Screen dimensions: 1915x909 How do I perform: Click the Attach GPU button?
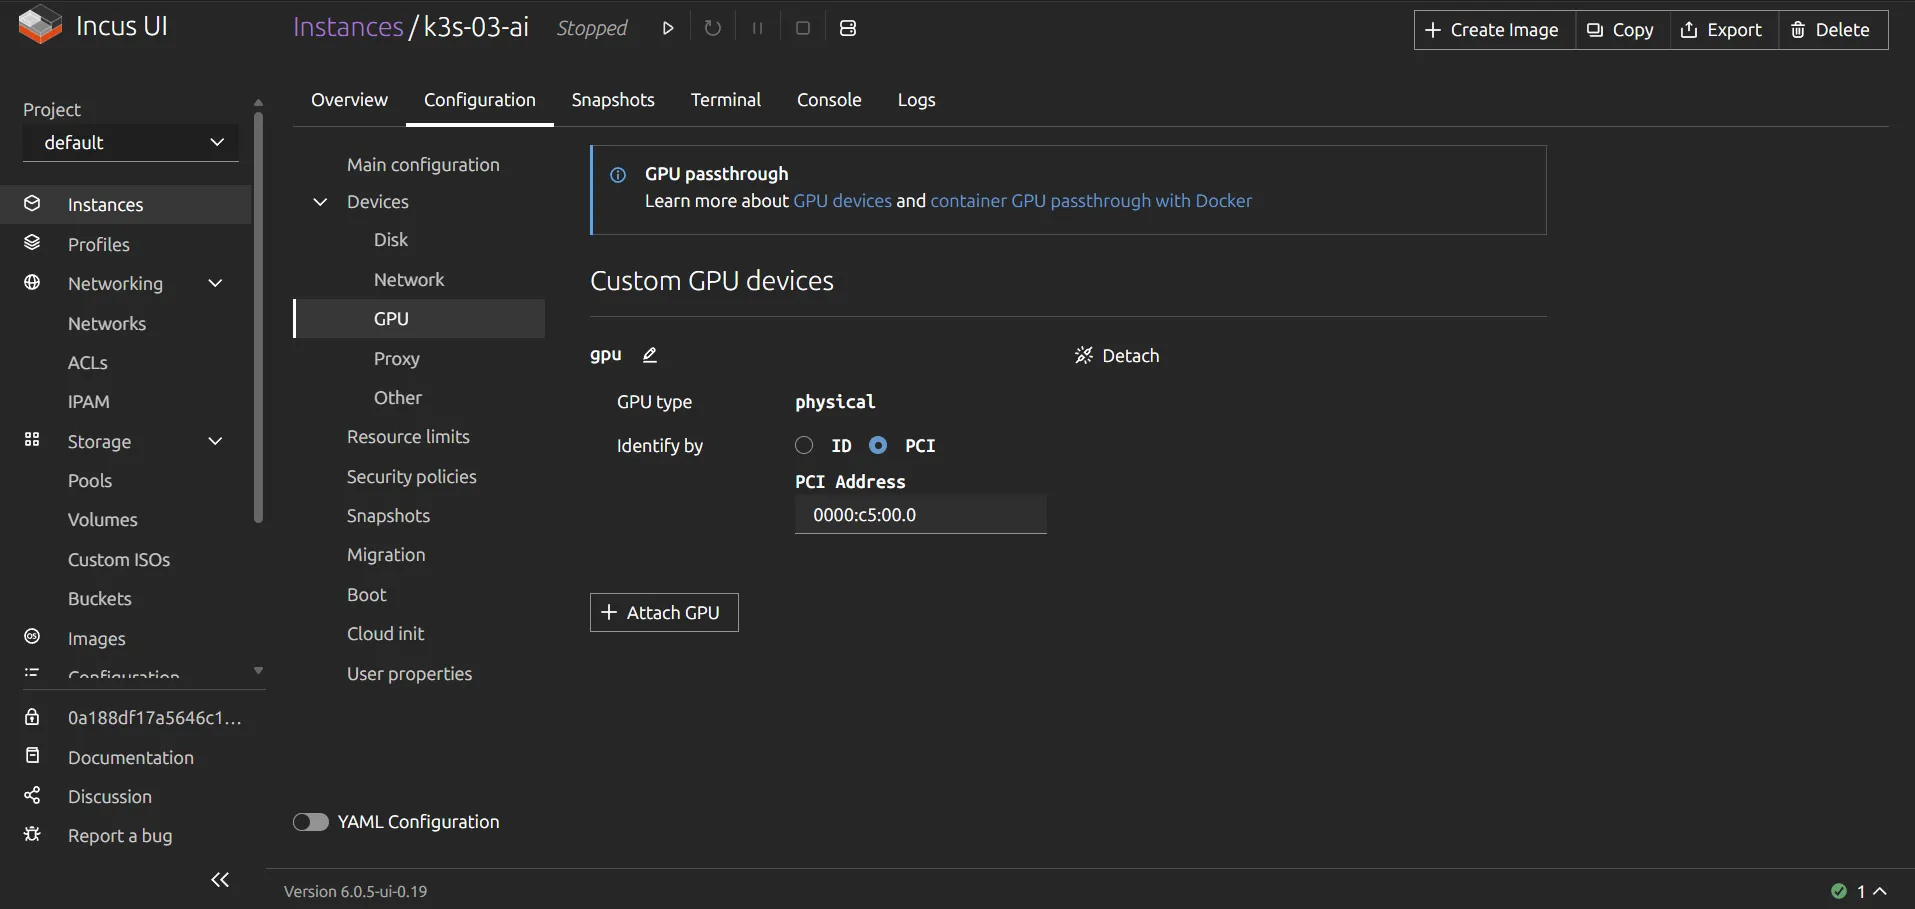point(664,613)
